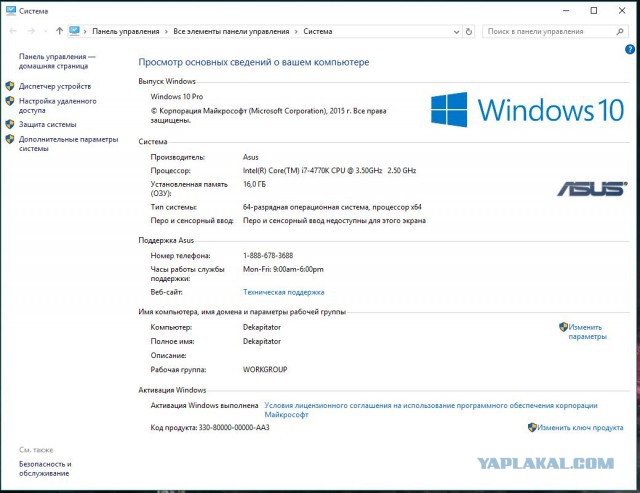
Task: Open 'Защита системы' link
Action: pyautogui.click(x=48, y=124)
